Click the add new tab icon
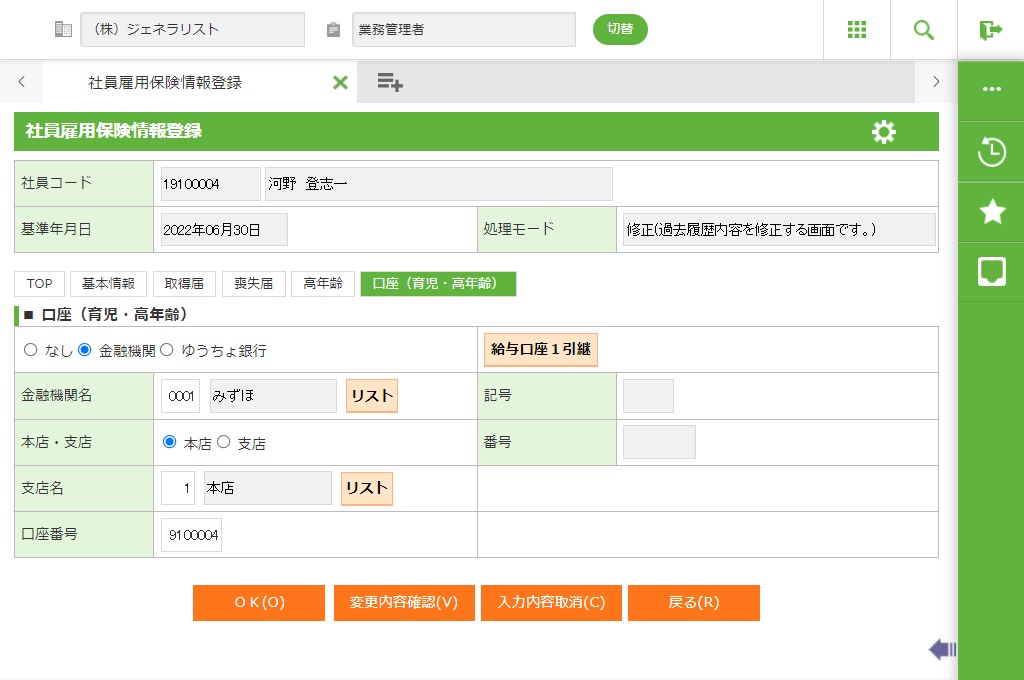 point(390,83)
